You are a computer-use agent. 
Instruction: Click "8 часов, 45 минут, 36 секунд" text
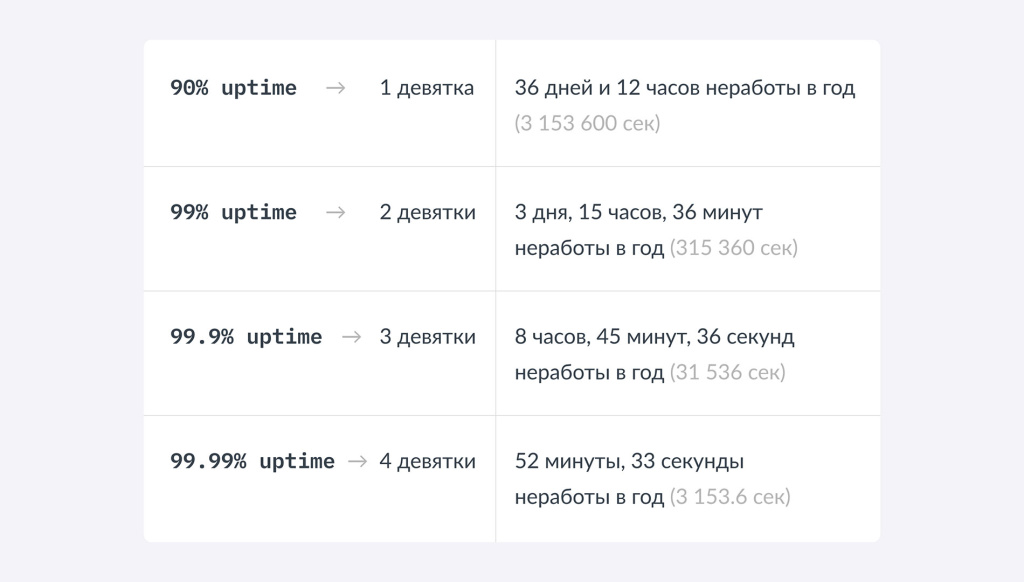[654, 337]
